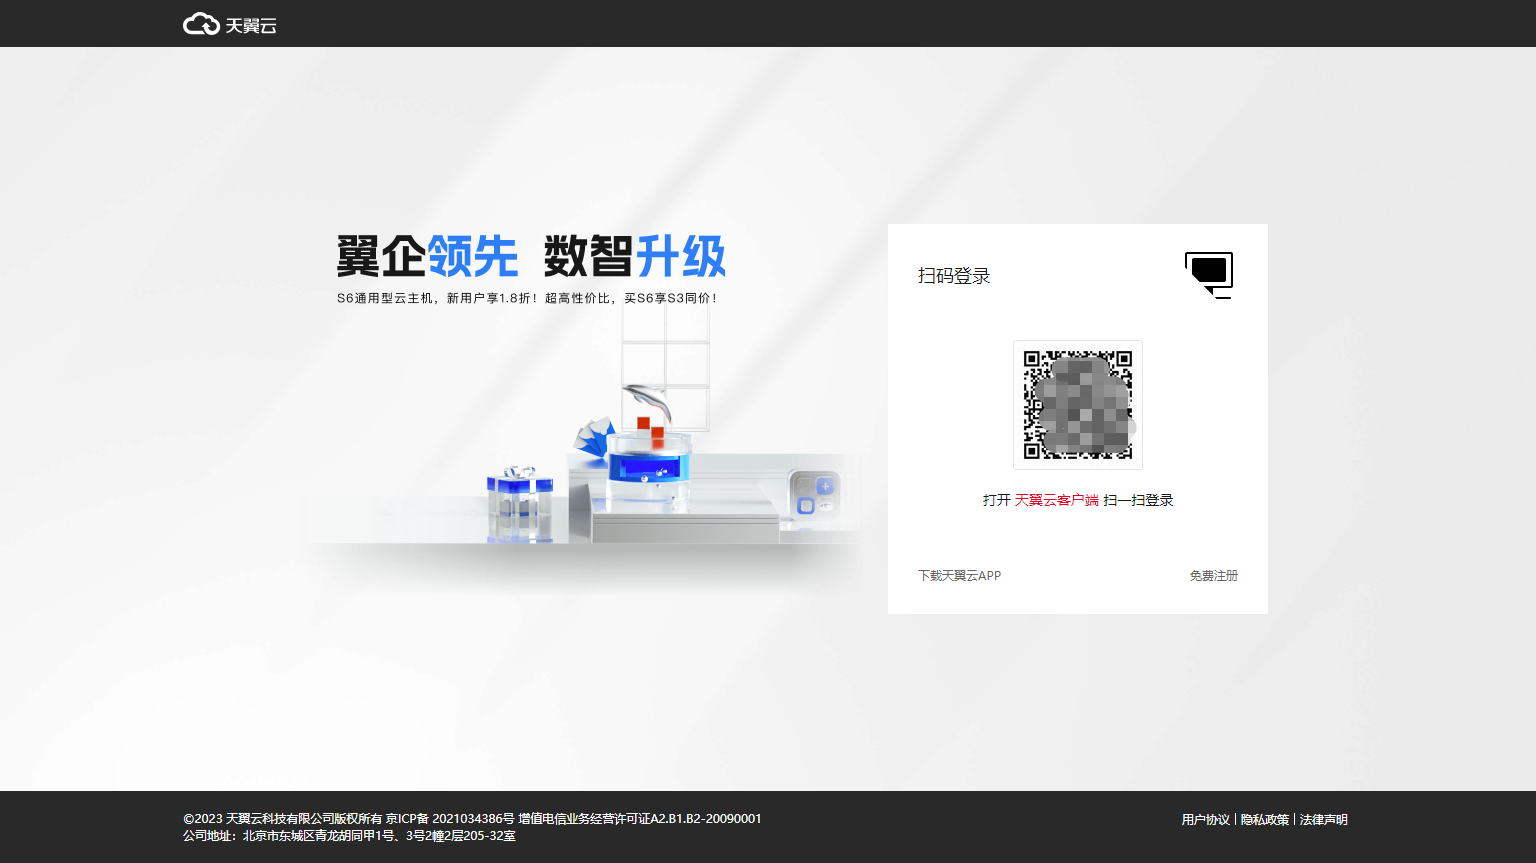1536x863 pixels.
Task: Select the 扫码登录 heading
Action: 954,275
